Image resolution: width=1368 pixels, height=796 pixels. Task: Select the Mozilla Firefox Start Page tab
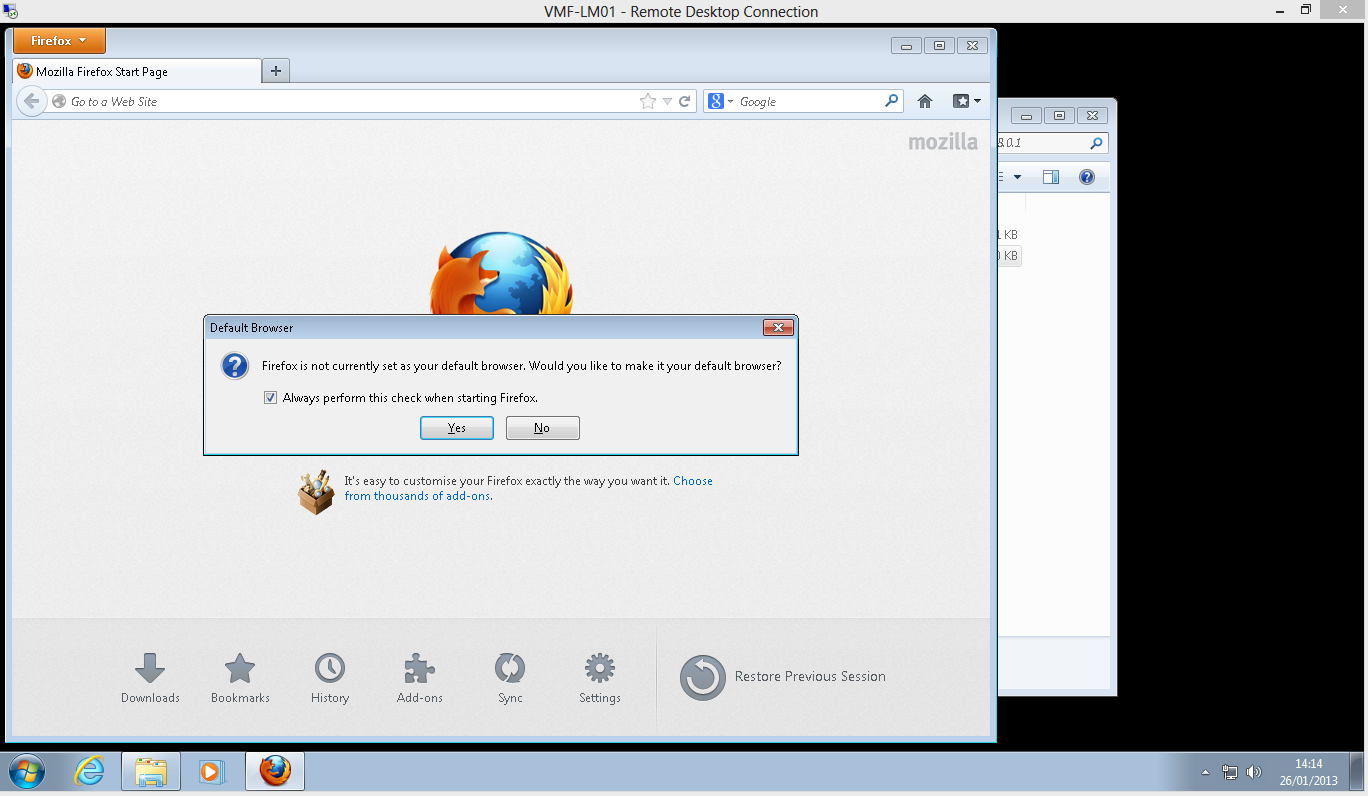click(x=137, y=72)
